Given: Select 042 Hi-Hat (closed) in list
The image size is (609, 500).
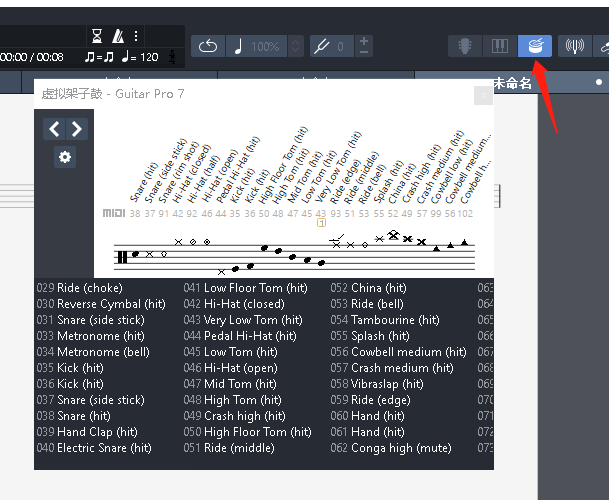Looking at the screenshot, I should tap(244, 304).
